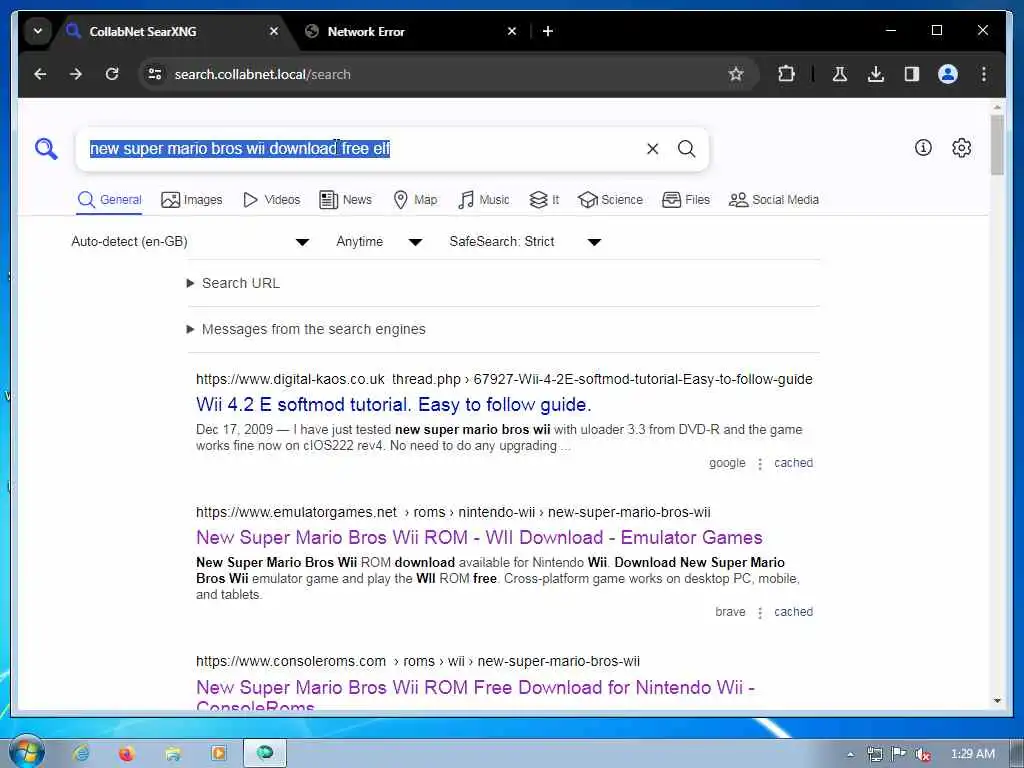Open Wii 4.2 E softmod tutorial result
This screenshot has width=1024, height=768.
click(x=393, y=405)
